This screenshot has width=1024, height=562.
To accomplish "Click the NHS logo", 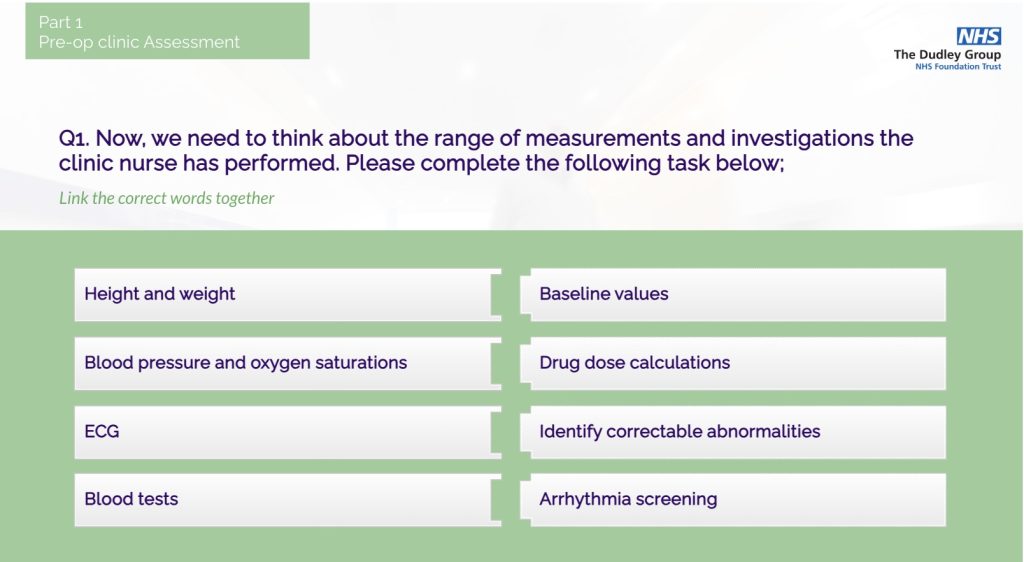I will click(978, 36).
